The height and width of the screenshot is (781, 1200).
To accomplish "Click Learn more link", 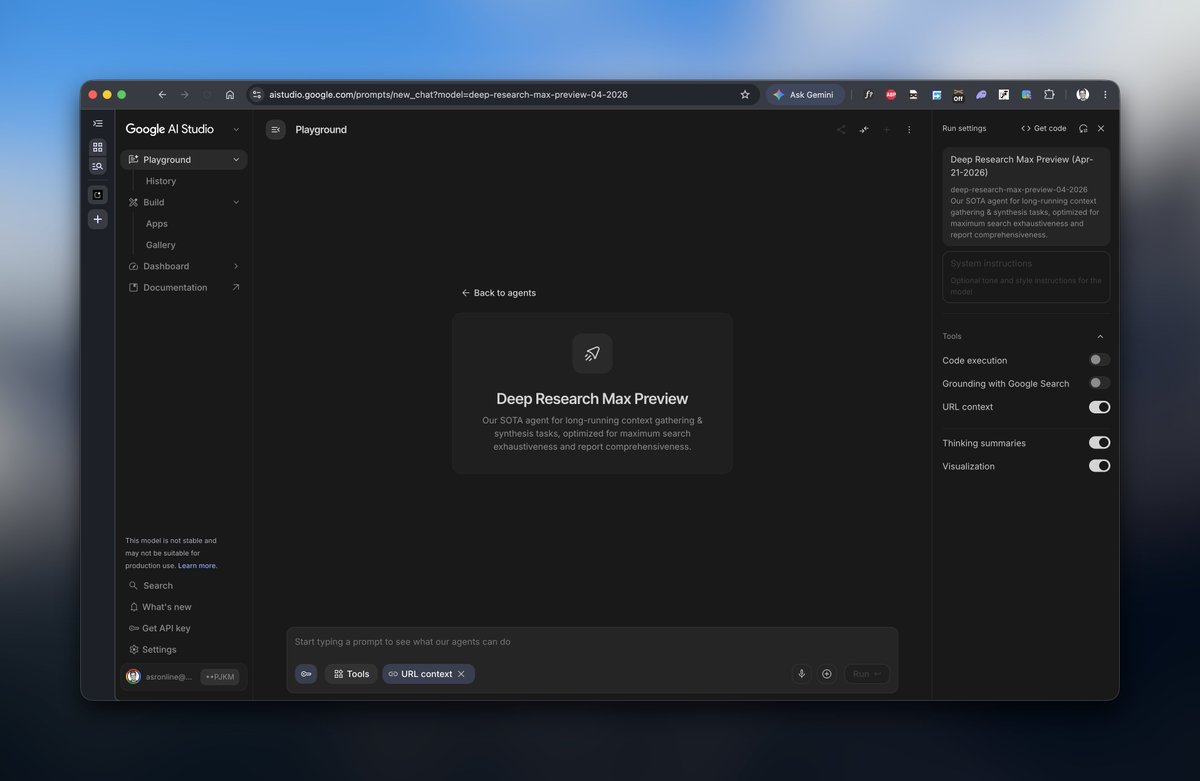I will (x=197, y=566).
